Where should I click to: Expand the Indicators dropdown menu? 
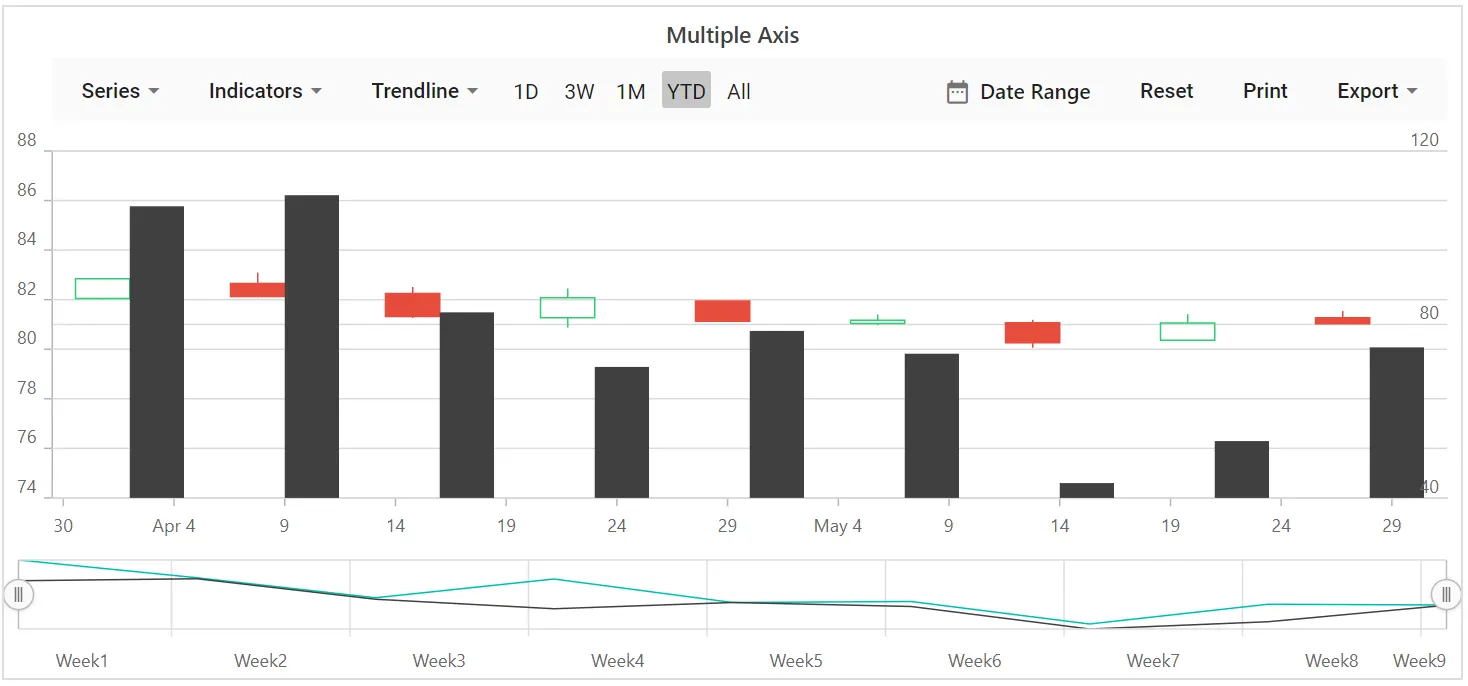pos(265,91)
